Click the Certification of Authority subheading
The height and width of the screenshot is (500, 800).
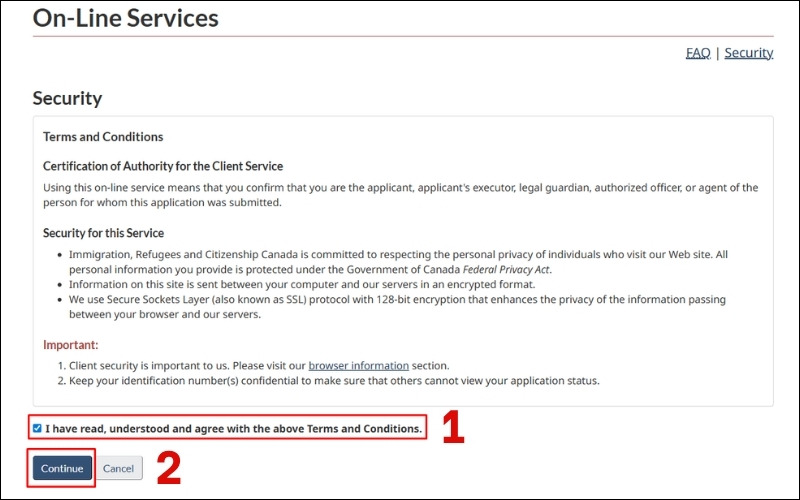click(x=163, y=166)
